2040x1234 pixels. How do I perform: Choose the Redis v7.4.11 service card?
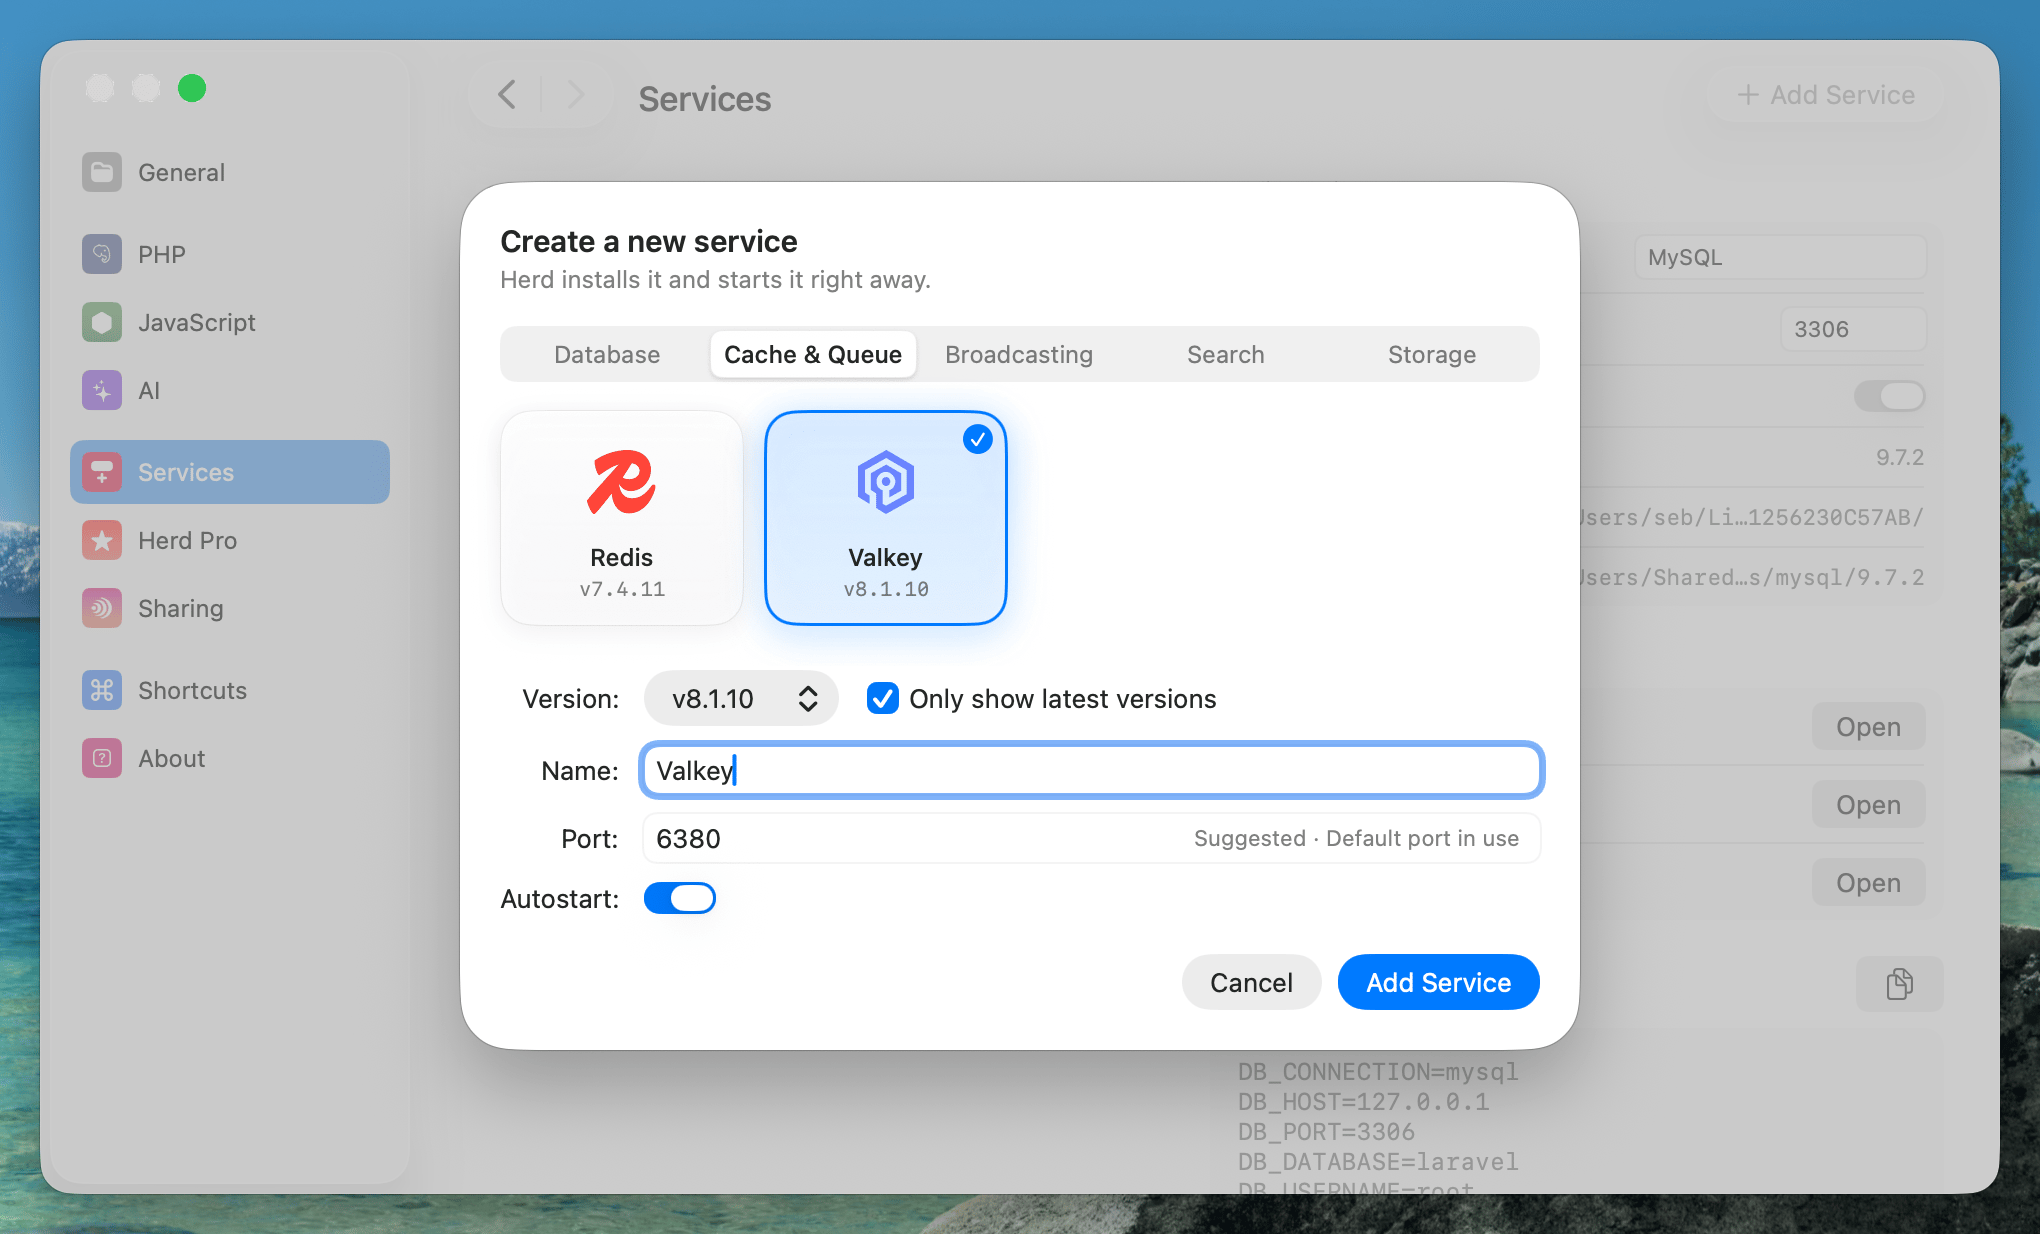[621, 518]
